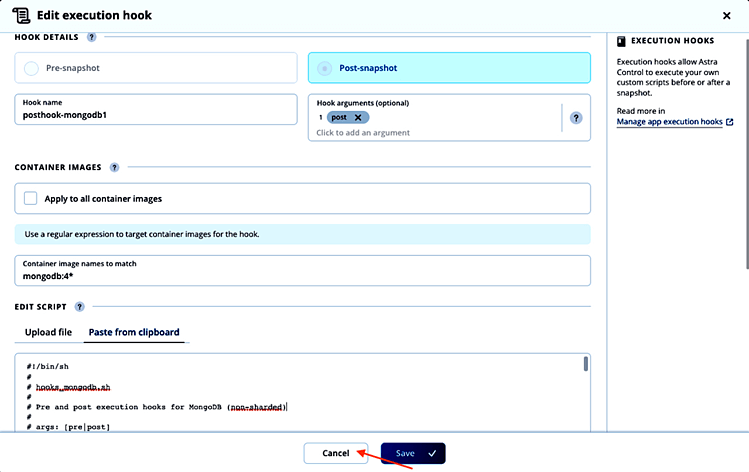
Task: Click the Container Images help icon
Action: click(x=114, y=167)
